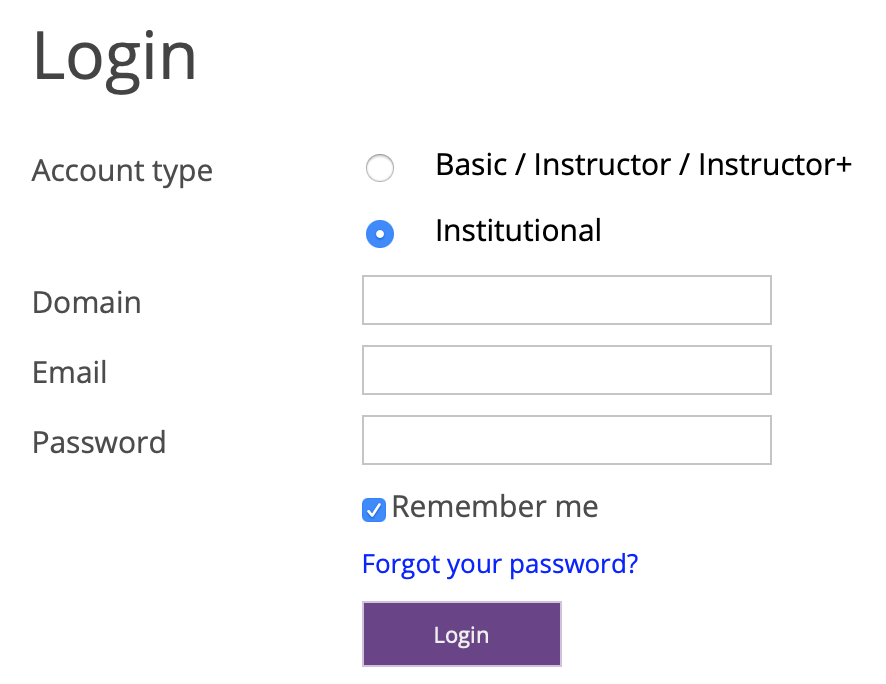Focus the Email text box

click(x=566, y=370)
